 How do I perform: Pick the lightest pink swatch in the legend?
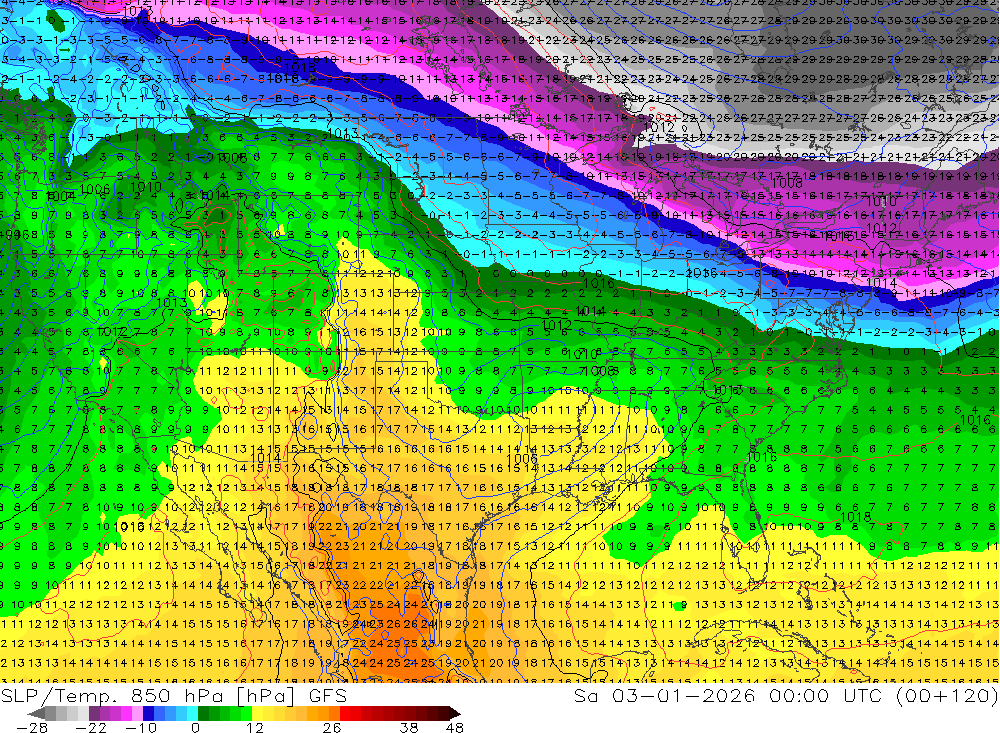click(x=137, y=713)
